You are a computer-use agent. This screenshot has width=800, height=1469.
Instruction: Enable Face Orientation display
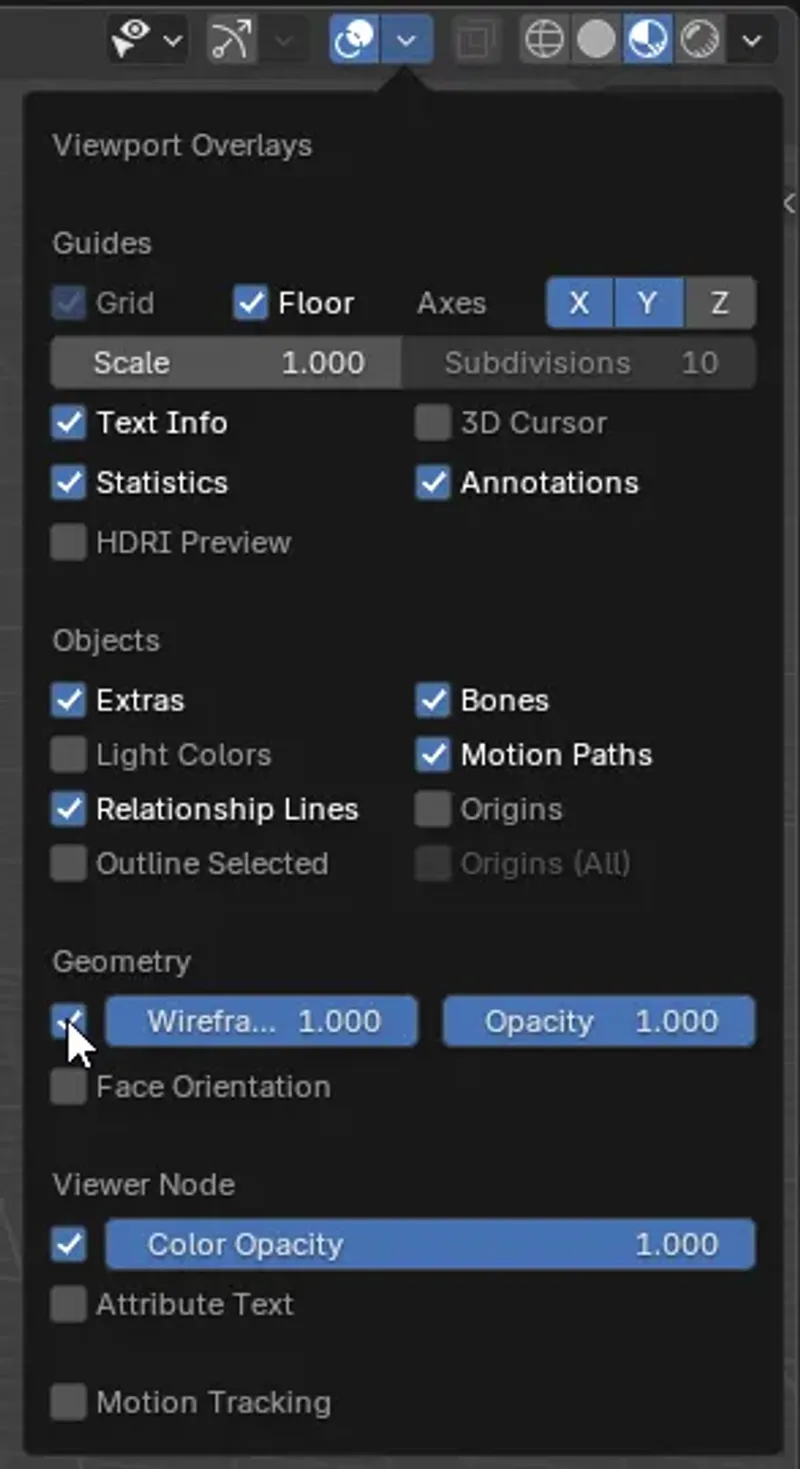tap(68, 1086)
